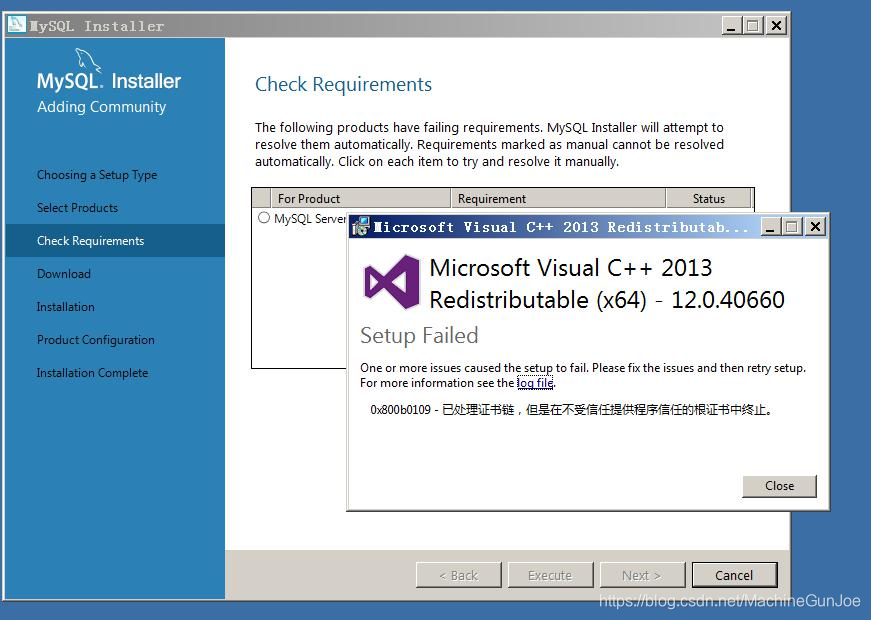
Task: Select Choosing a Setup Type step
Action: tap(97, 175)
